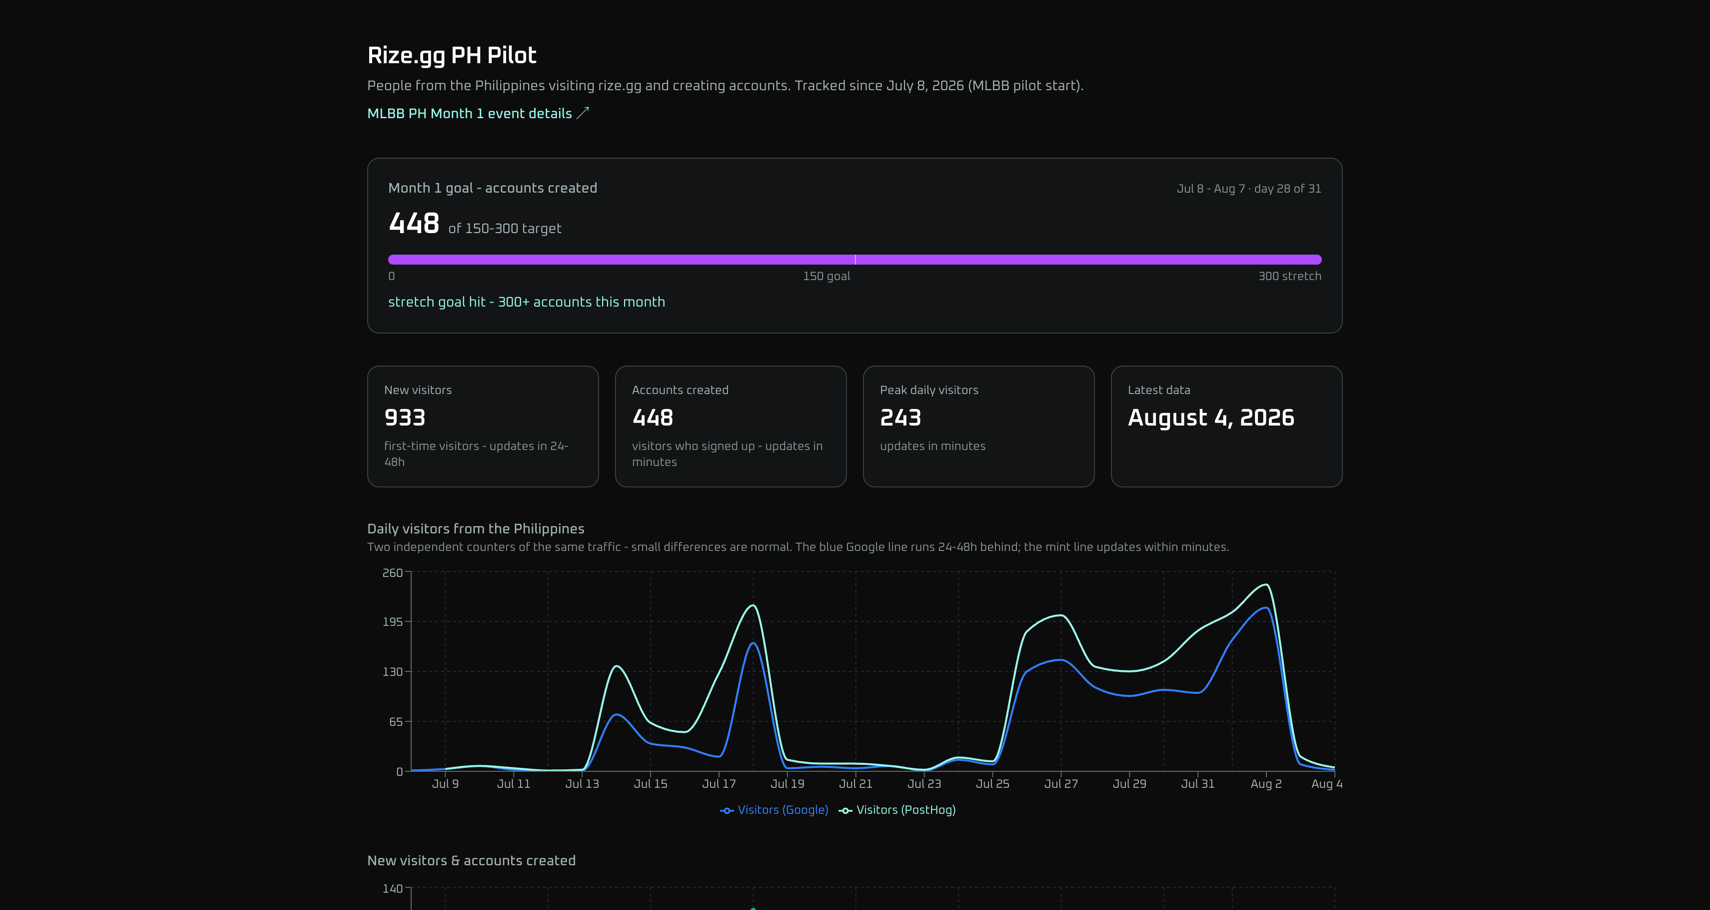Click the Aug 2 x-axis label

tap(1266, 784)
